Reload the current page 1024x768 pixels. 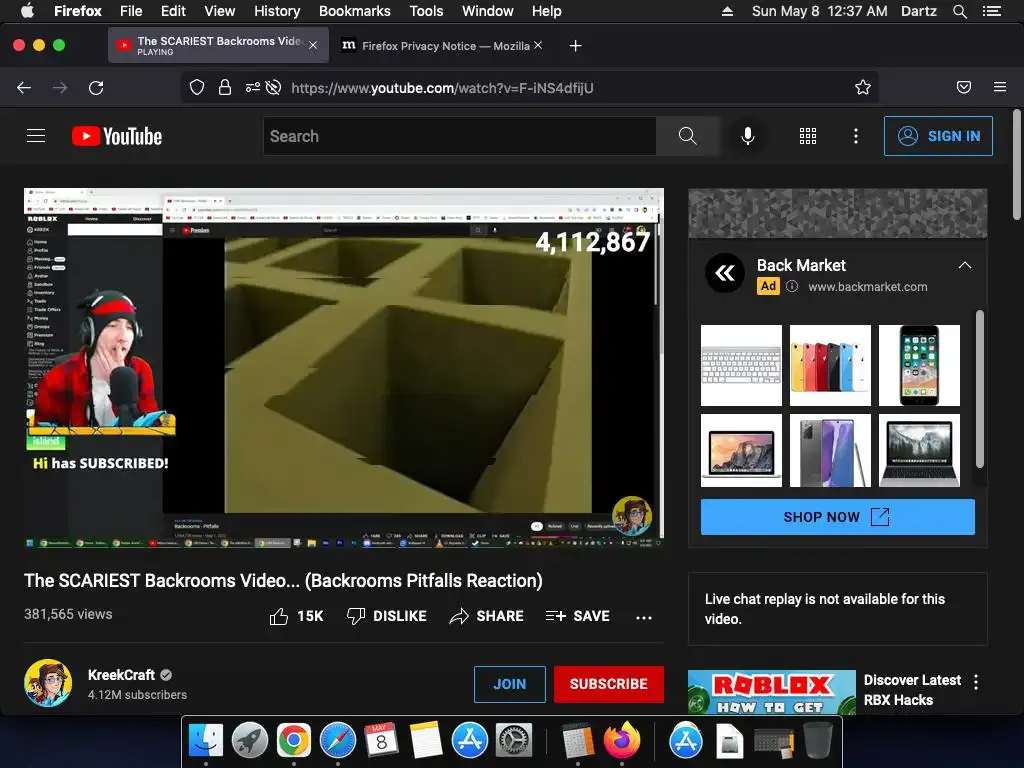coord(96,88)
